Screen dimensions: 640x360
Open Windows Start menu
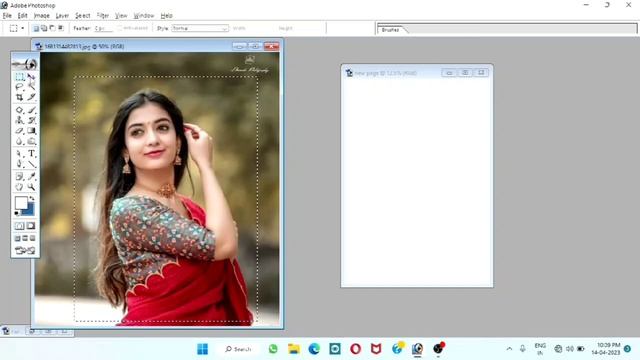pyautogui.click(x=202, y=349)
